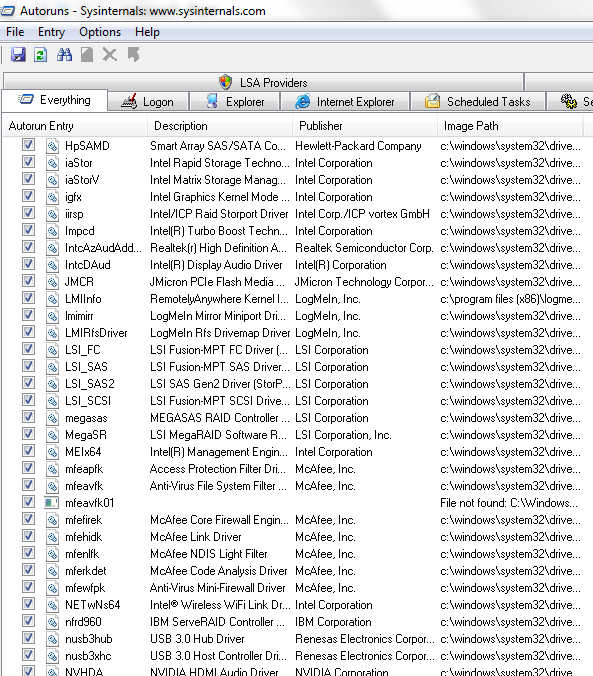Open the Entry menu
Viewport: 593px width, 676px height.
[x=51, y=32]
